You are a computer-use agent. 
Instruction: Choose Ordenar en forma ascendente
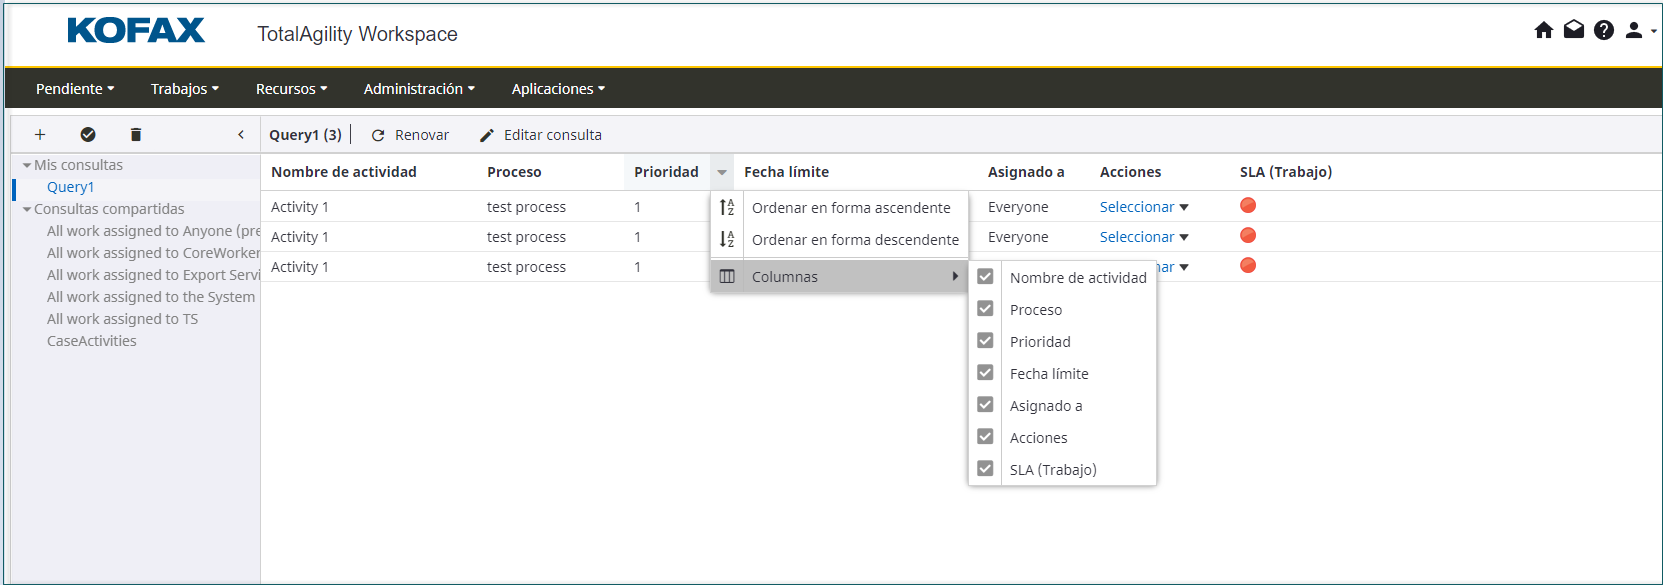[850, 208]
